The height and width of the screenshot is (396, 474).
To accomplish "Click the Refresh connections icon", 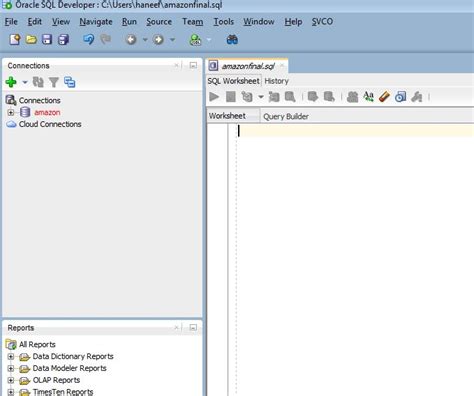I will tap(38, 82).
